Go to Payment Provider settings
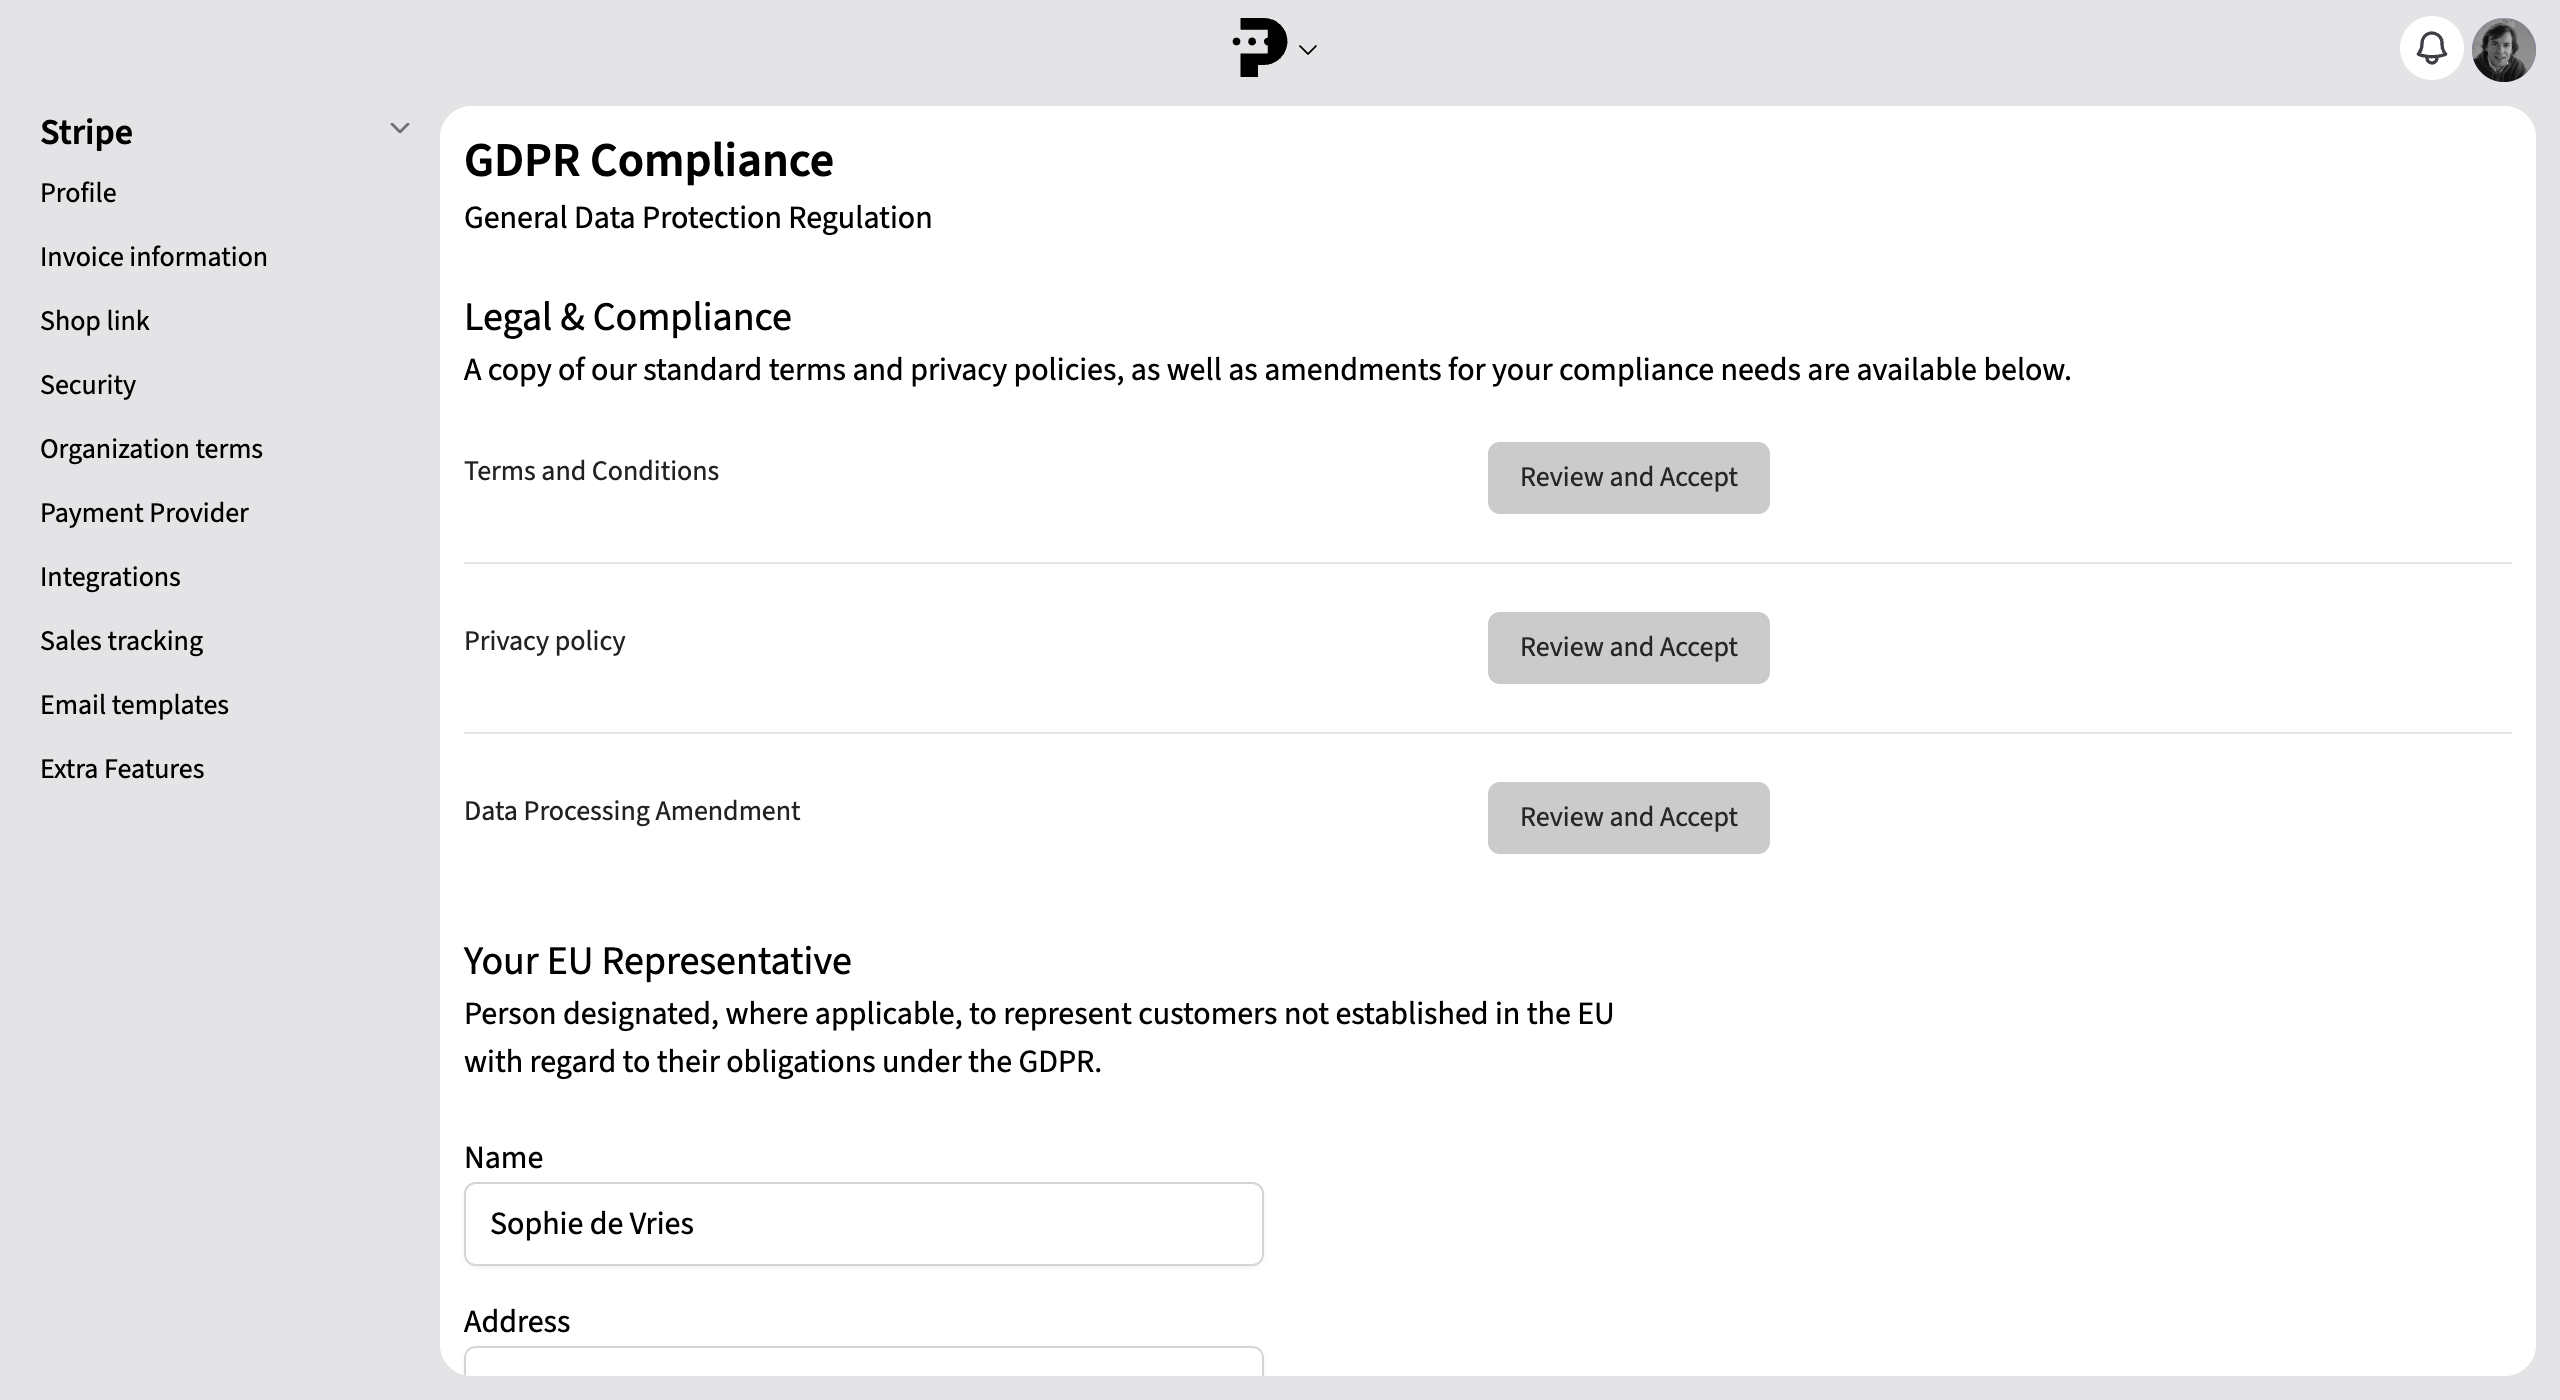Screen dimensions: 2560x1400 point(144,513)
